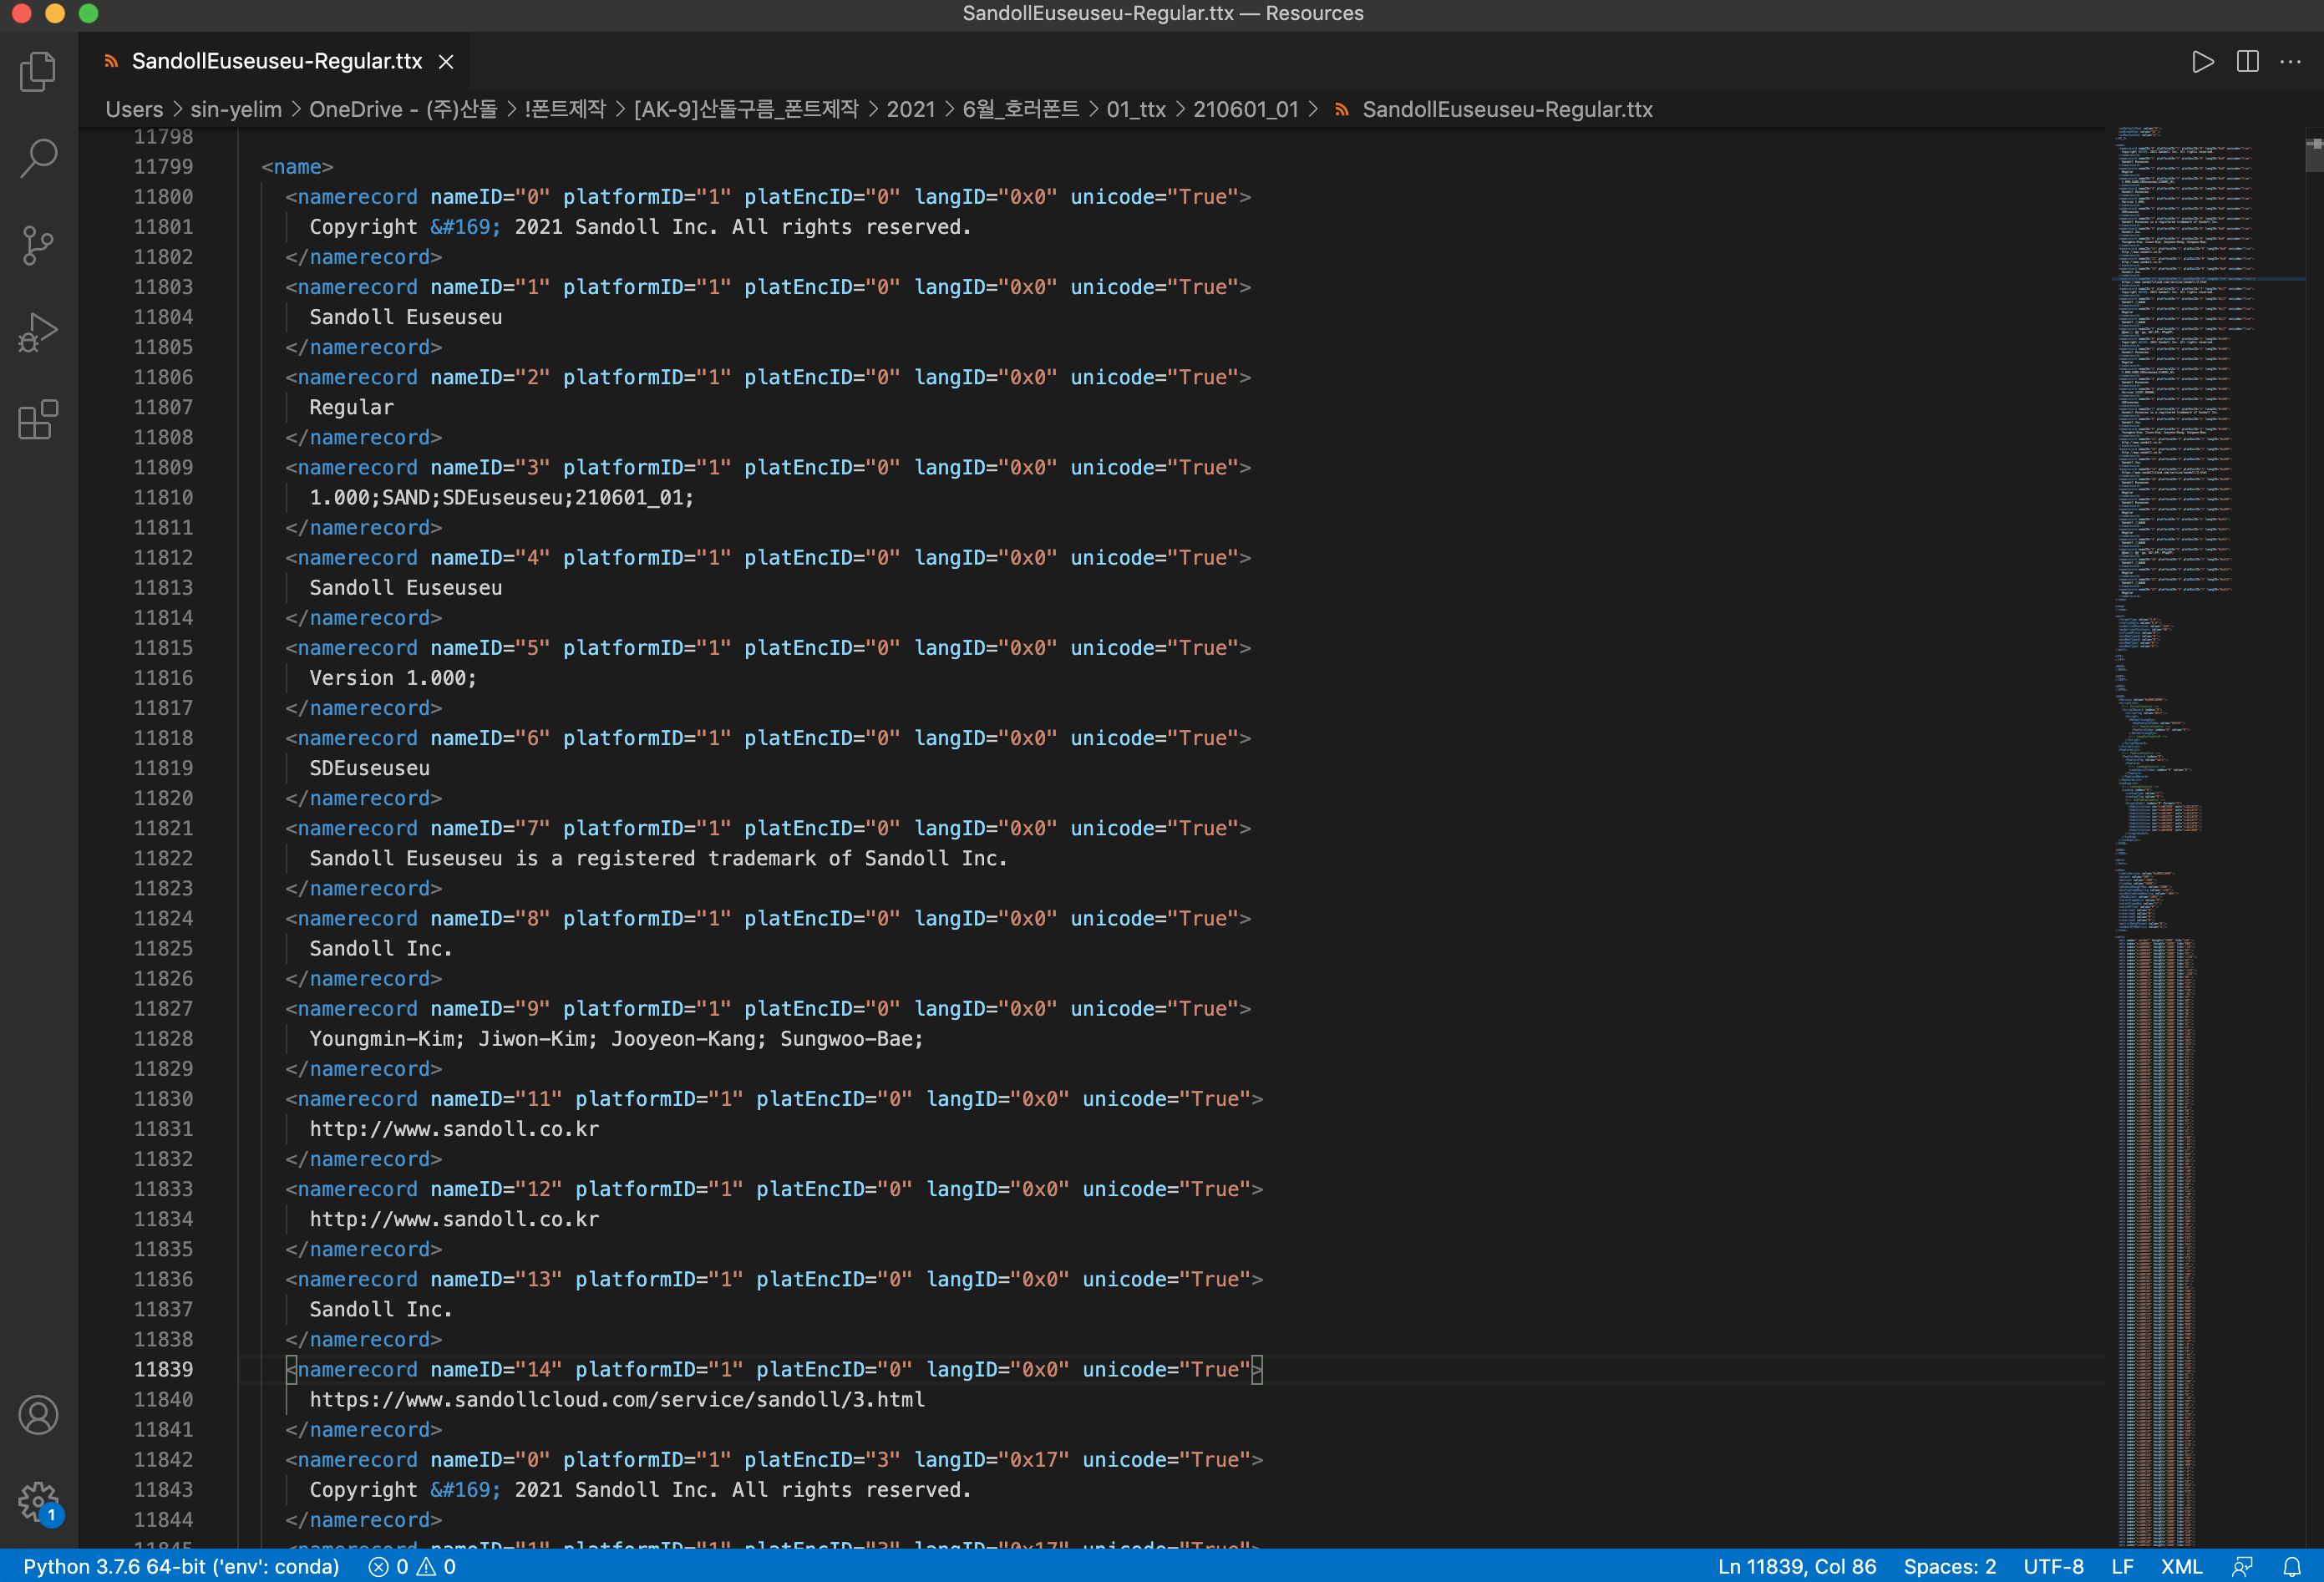Click the text 'Copyright' on line 11801
2324x1582 pixels.
click(x=363, y=226)
